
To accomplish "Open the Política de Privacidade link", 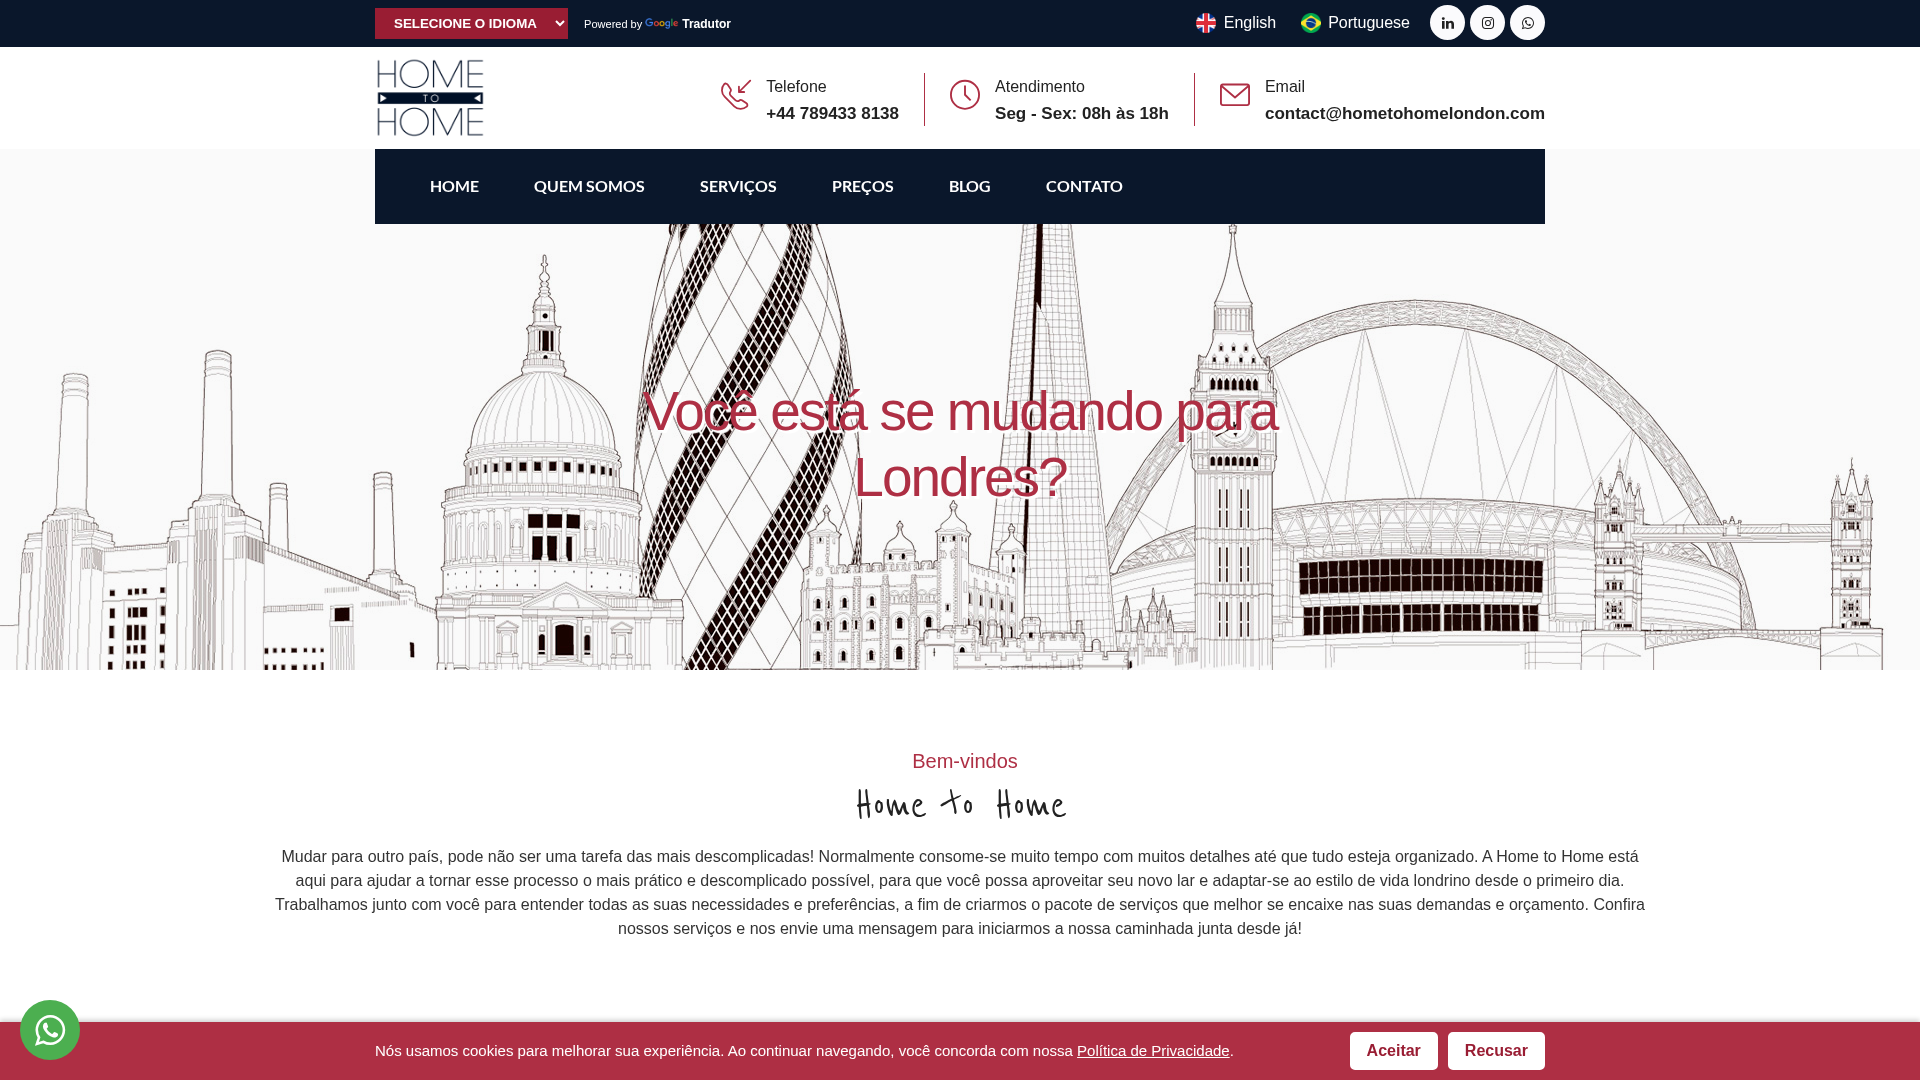I will [1152, 1050].
